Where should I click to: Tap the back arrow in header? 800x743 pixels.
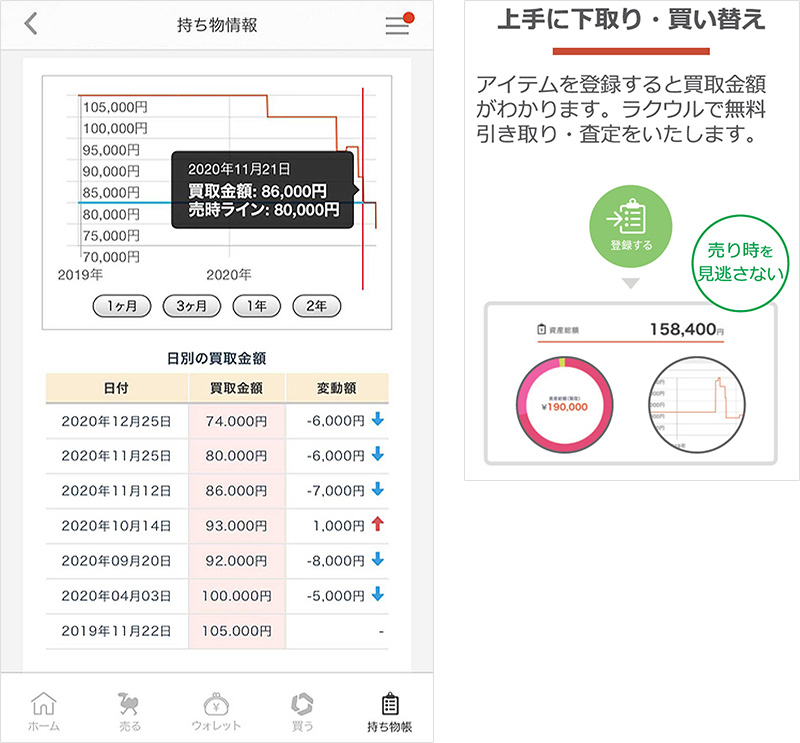[x=31, y=25]
